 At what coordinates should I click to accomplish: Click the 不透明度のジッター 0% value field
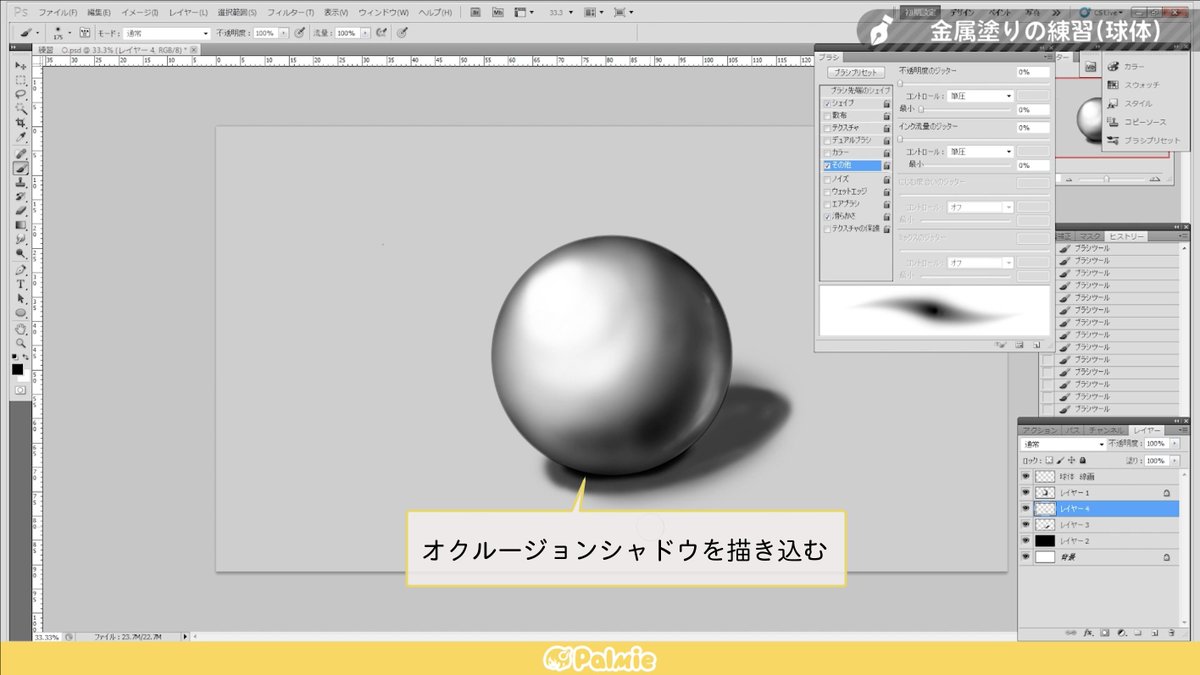(x=1032, y=72)
